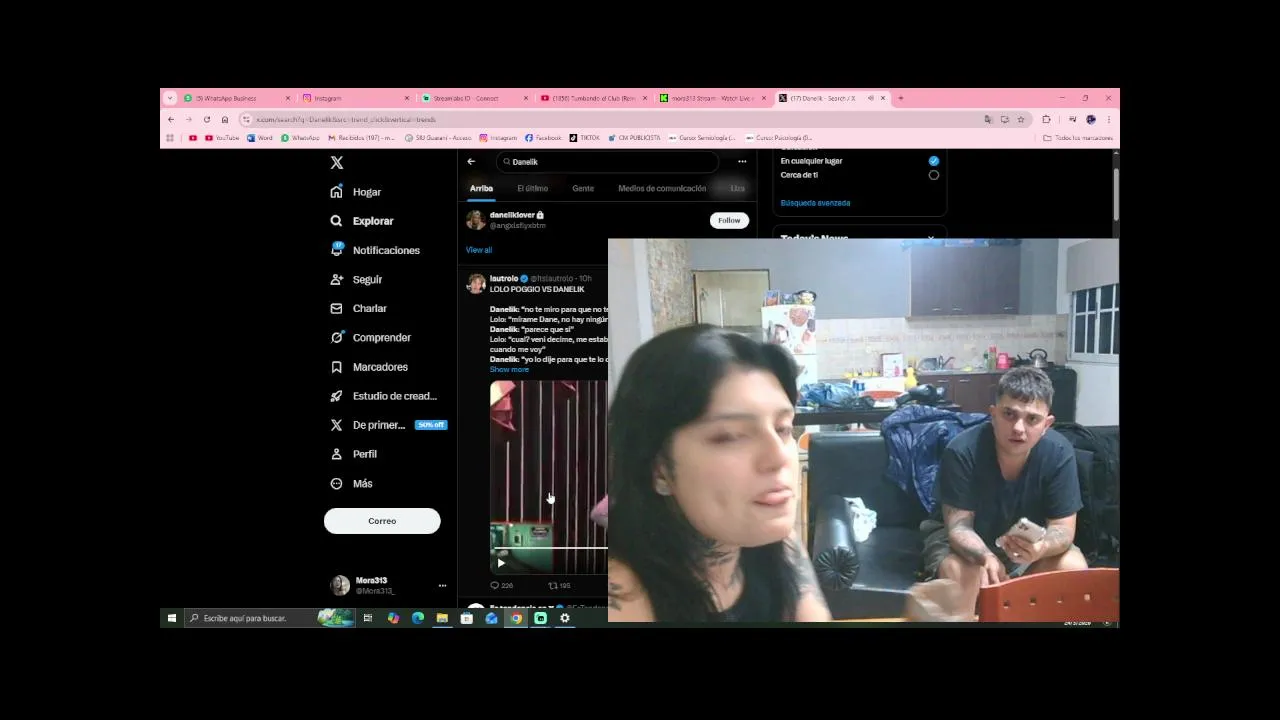Viewport: 1280px width, 720px height.
Task: Open Charlar messages in sidebar
Action: click(358, 308)
